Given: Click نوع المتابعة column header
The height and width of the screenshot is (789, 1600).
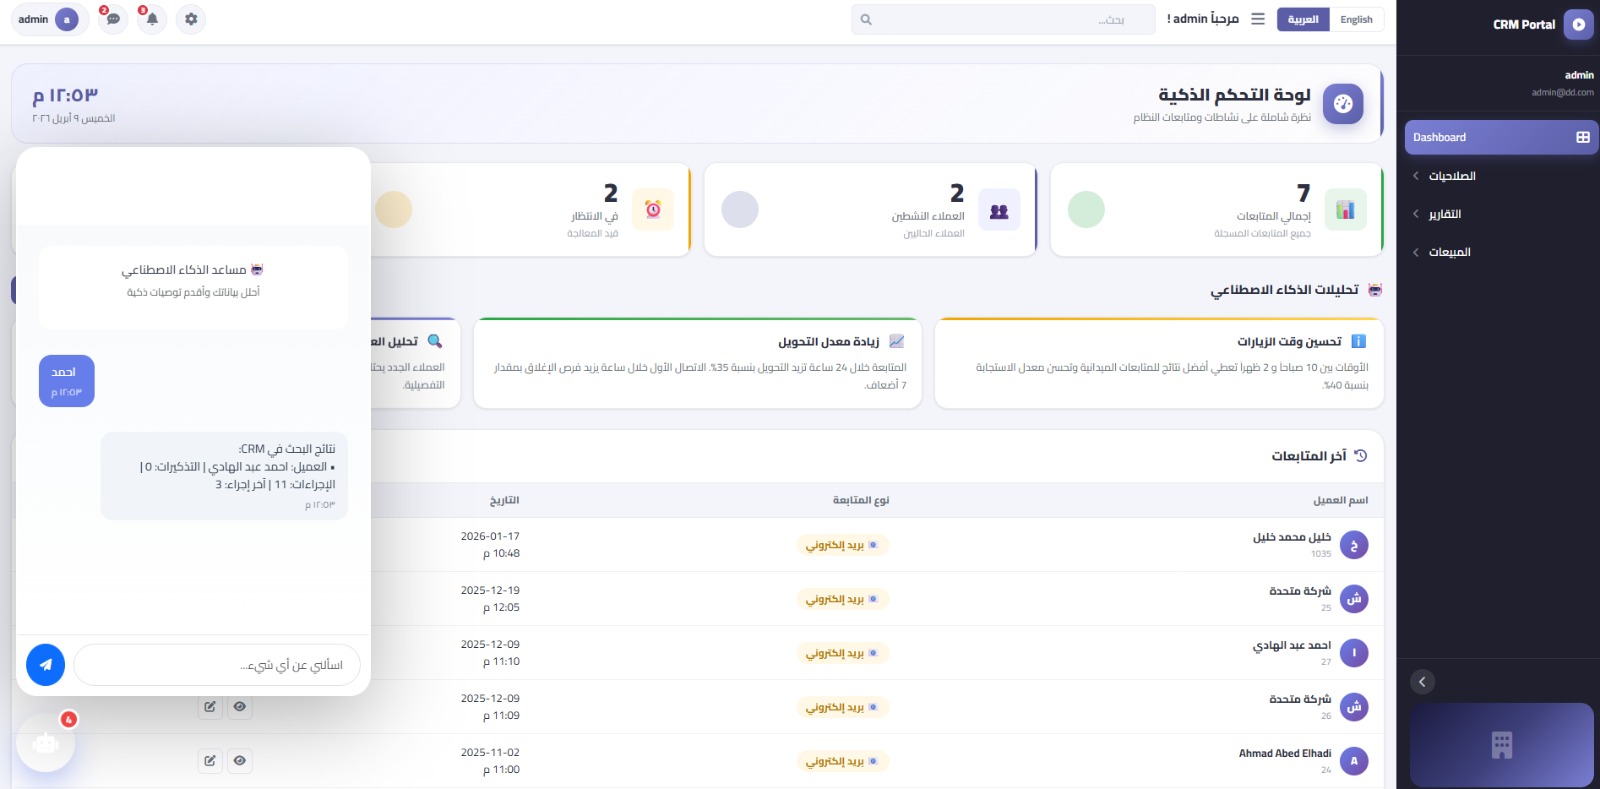Looking at the screenshot, I should pyautogui.click(x=861, y=500).
